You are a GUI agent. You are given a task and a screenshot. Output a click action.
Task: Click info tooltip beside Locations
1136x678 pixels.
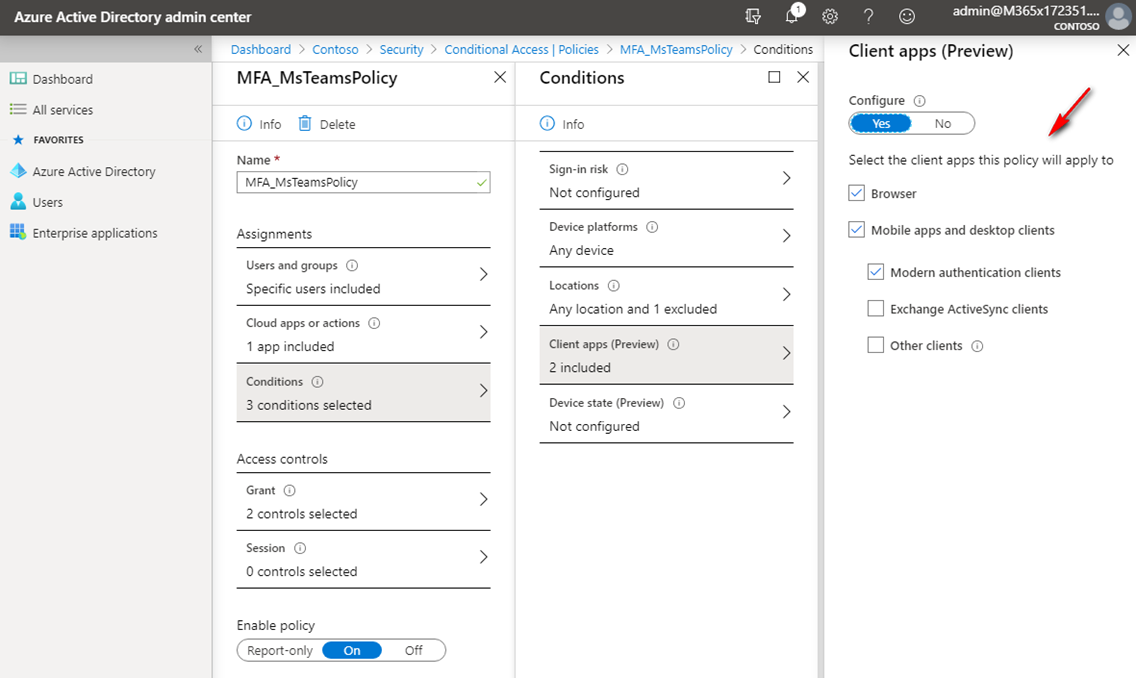pyautogui.click(x=614, y=285)
